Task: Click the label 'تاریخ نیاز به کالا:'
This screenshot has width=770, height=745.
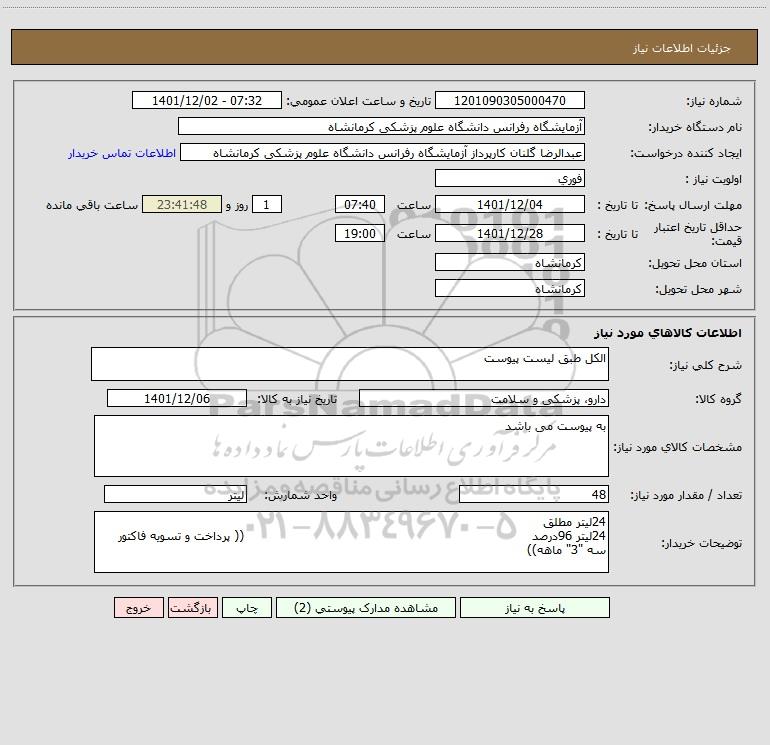Action: pyautogui.click(x=297, y=399)
